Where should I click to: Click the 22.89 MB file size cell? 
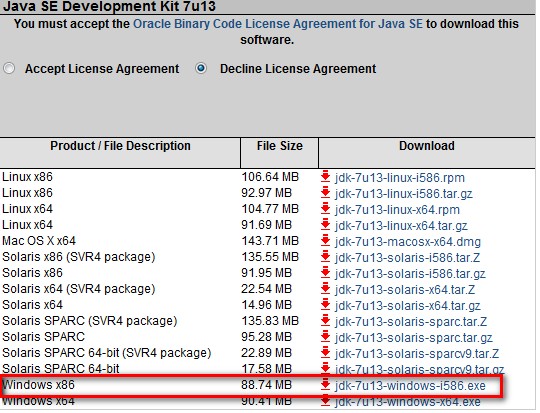(x=267, y=353)
